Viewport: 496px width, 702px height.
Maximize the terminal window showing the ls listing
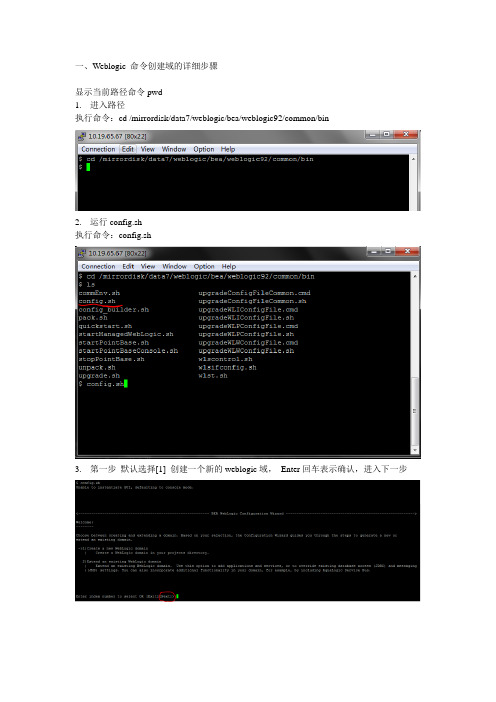pyautogui.click(x=388, y=252)
